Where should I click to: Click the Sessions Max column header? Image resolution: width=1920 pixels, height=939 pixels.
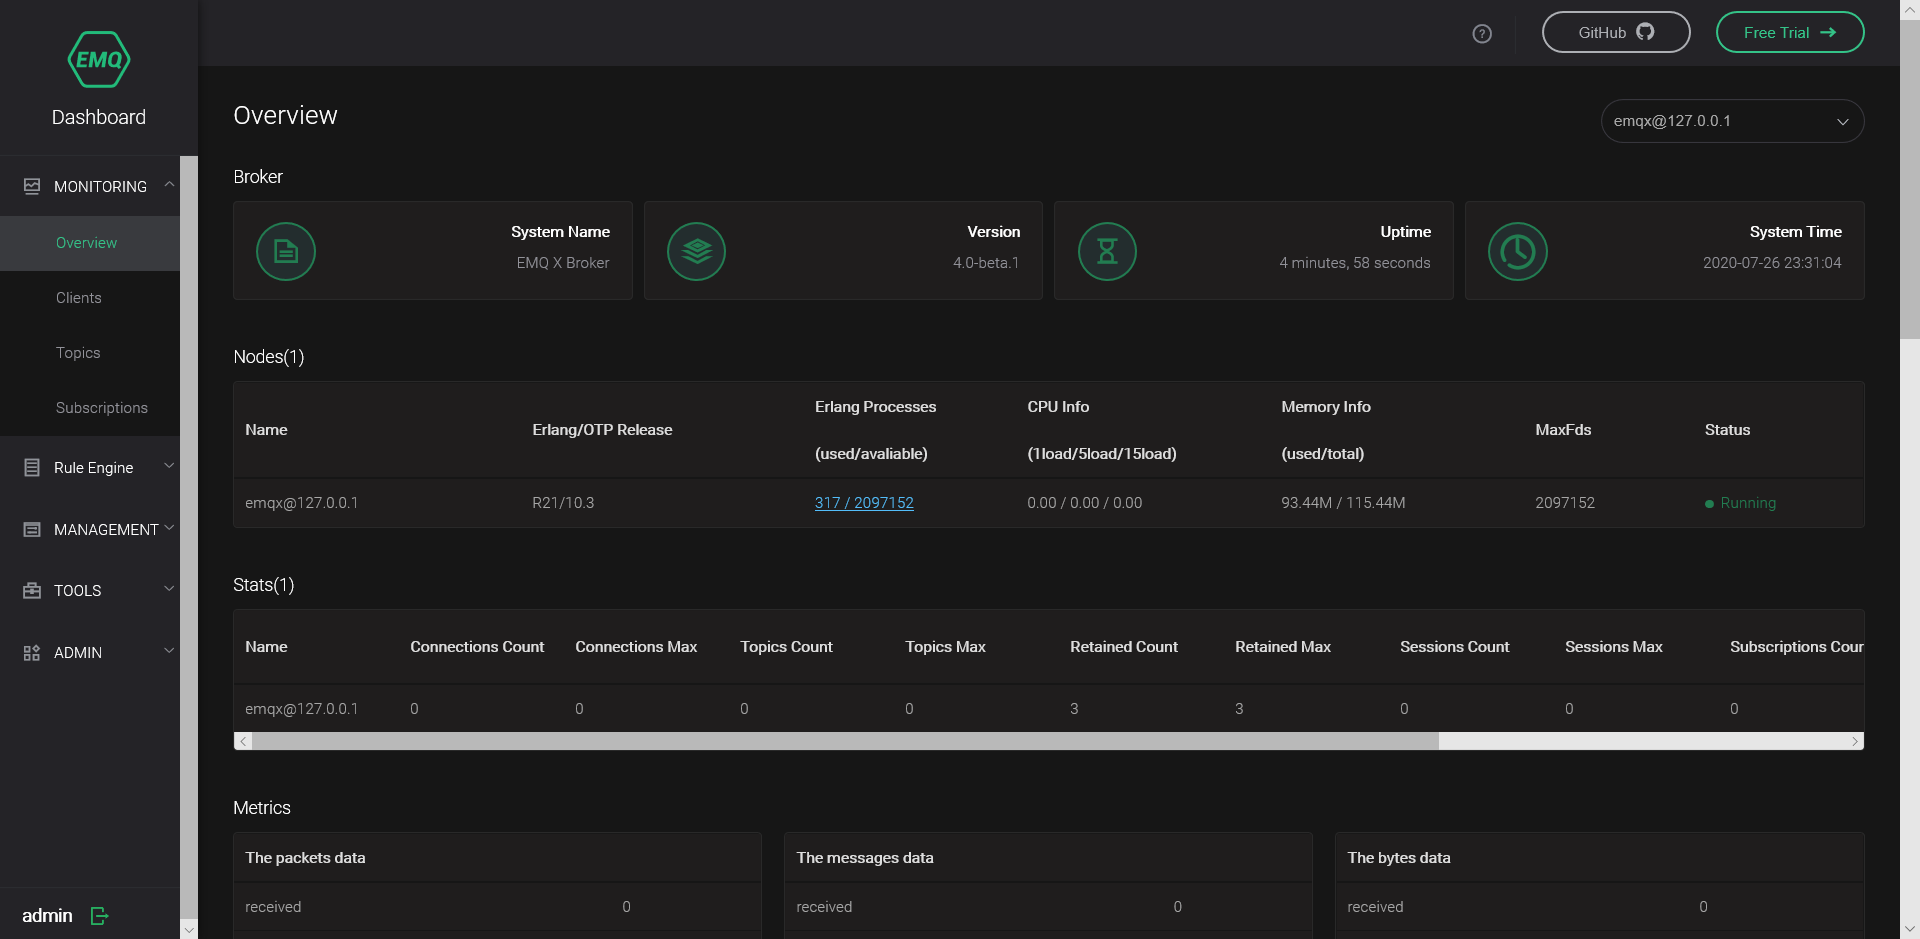[1614, 647]
